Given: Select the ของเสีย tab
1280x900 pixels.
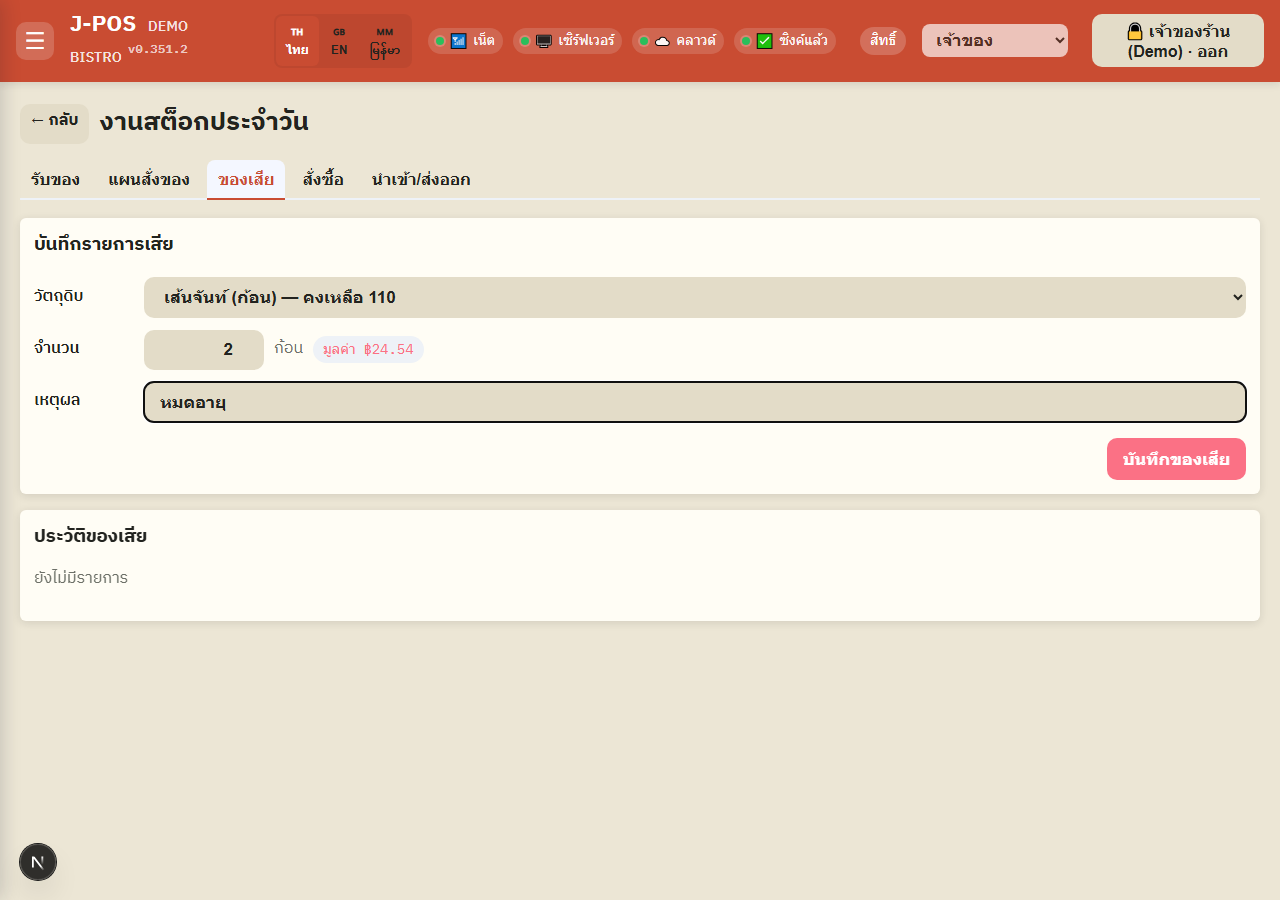Looking at the screenshot, I should 246,180.
